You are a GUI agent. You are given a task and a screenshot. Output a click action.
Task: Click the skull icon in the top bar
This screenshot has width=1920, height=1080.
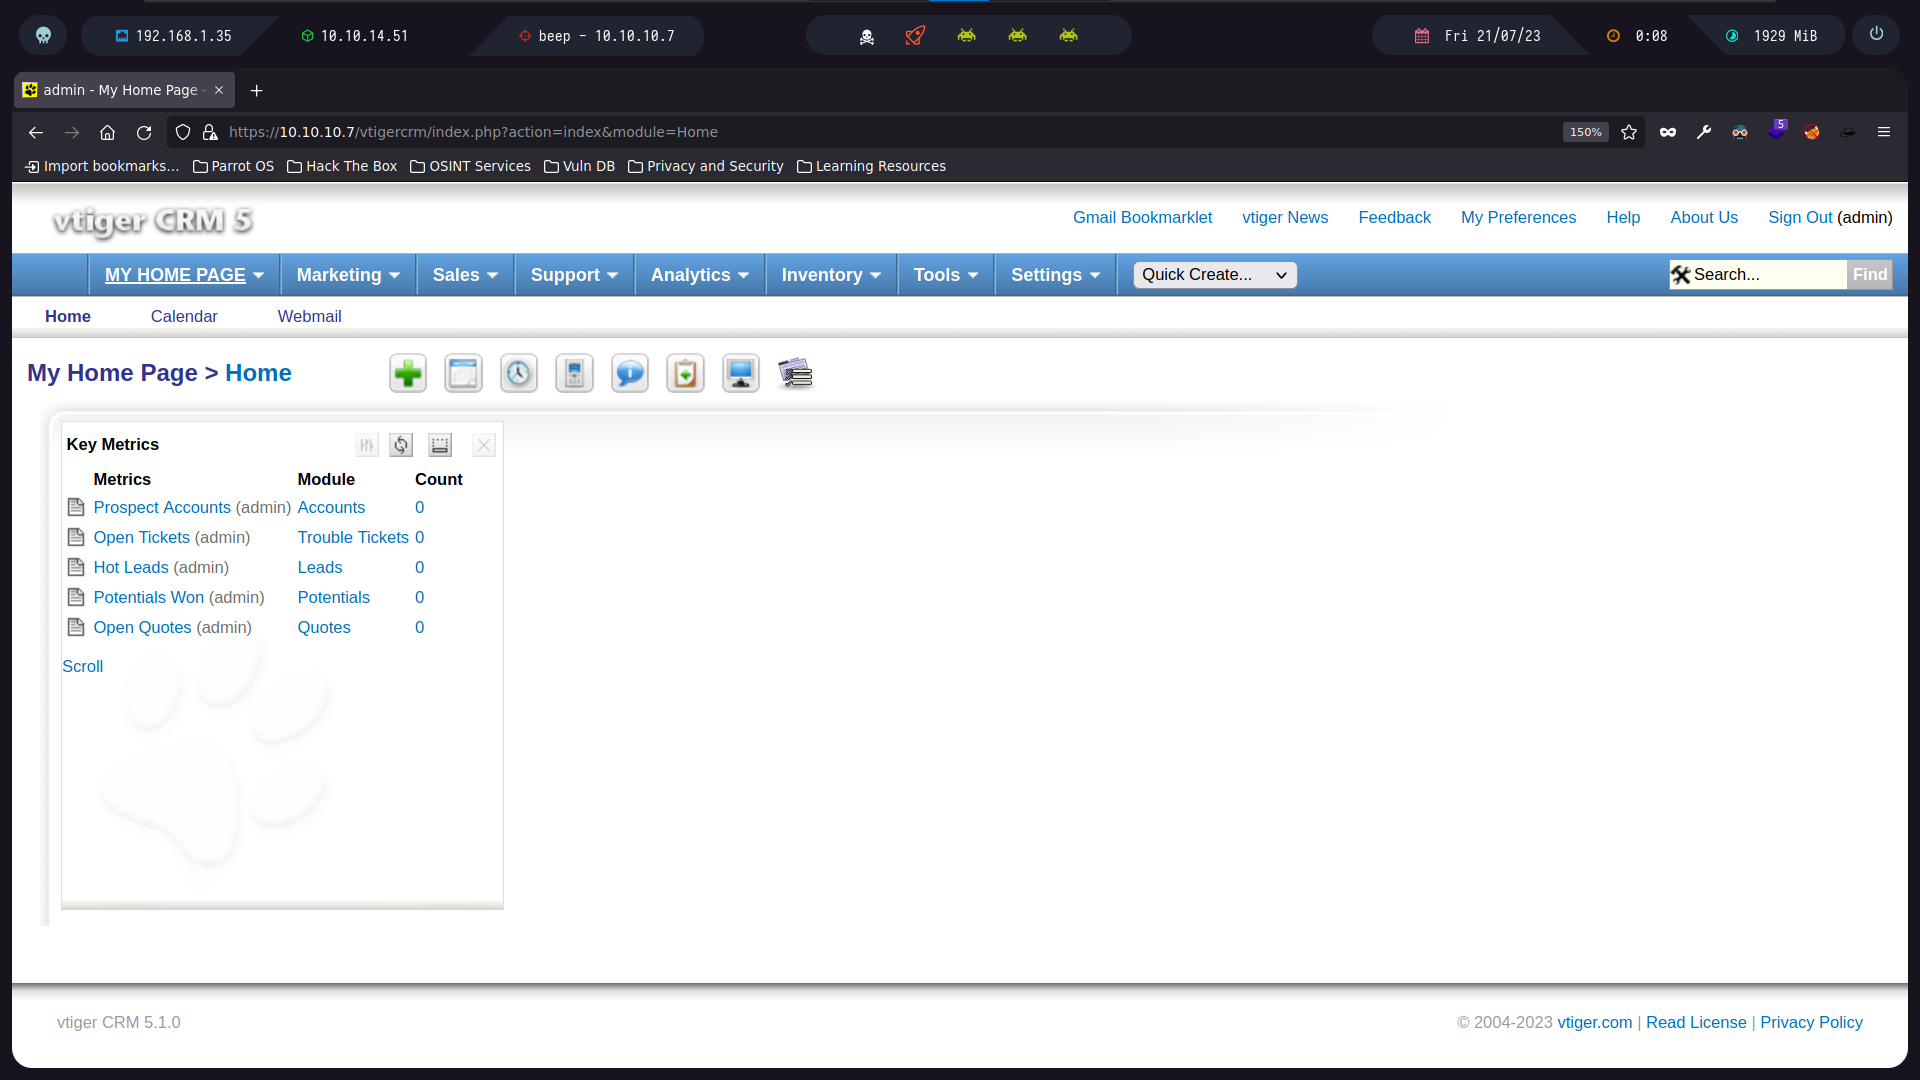click(43, 35)
